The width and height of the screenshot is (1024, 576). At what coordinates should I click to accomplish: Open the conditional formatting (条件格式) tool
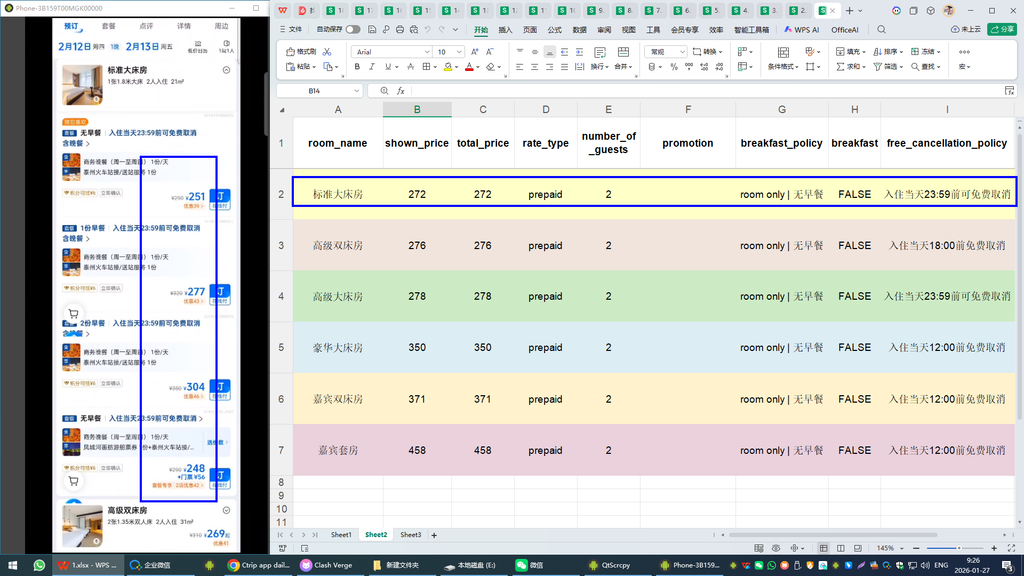[x=782, y=58]
